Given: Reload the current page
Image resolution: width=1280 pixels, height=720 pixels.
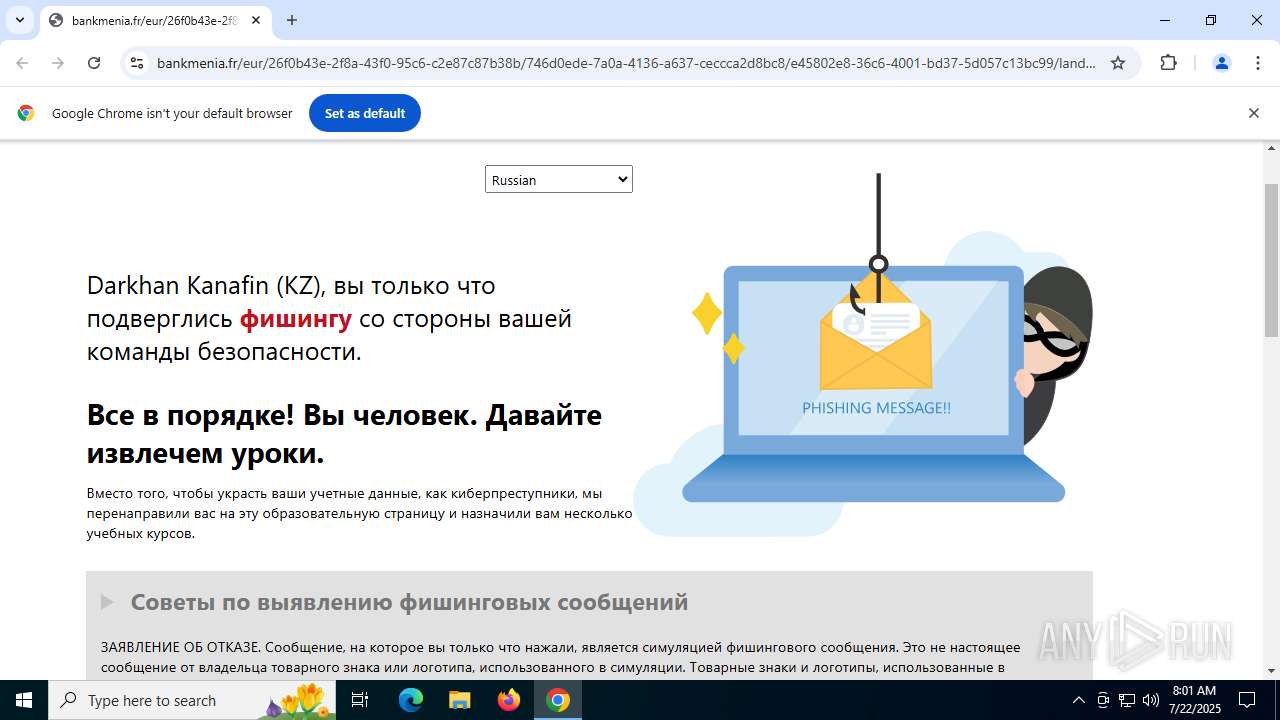Looking at the screenshot, I should point(94,63).
